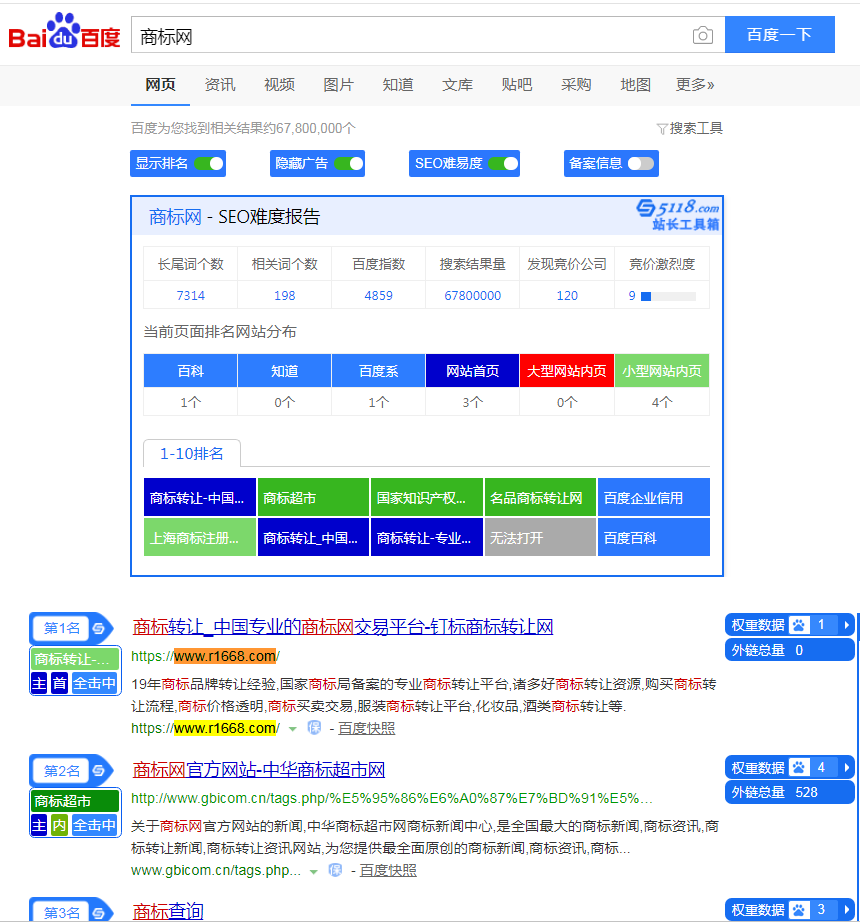The height and width of the screenshot is (923, 860).
Task: Click 全击中 tag under 第2名 result
Action: tap(94, 825)
